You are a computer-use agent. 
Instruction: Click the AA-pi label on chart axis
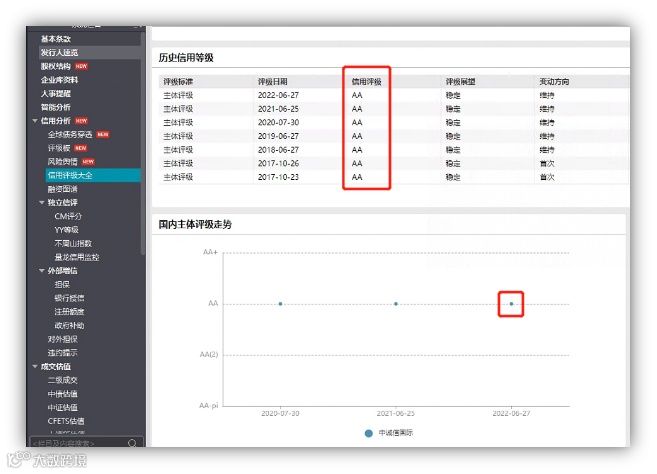point(209,406)
